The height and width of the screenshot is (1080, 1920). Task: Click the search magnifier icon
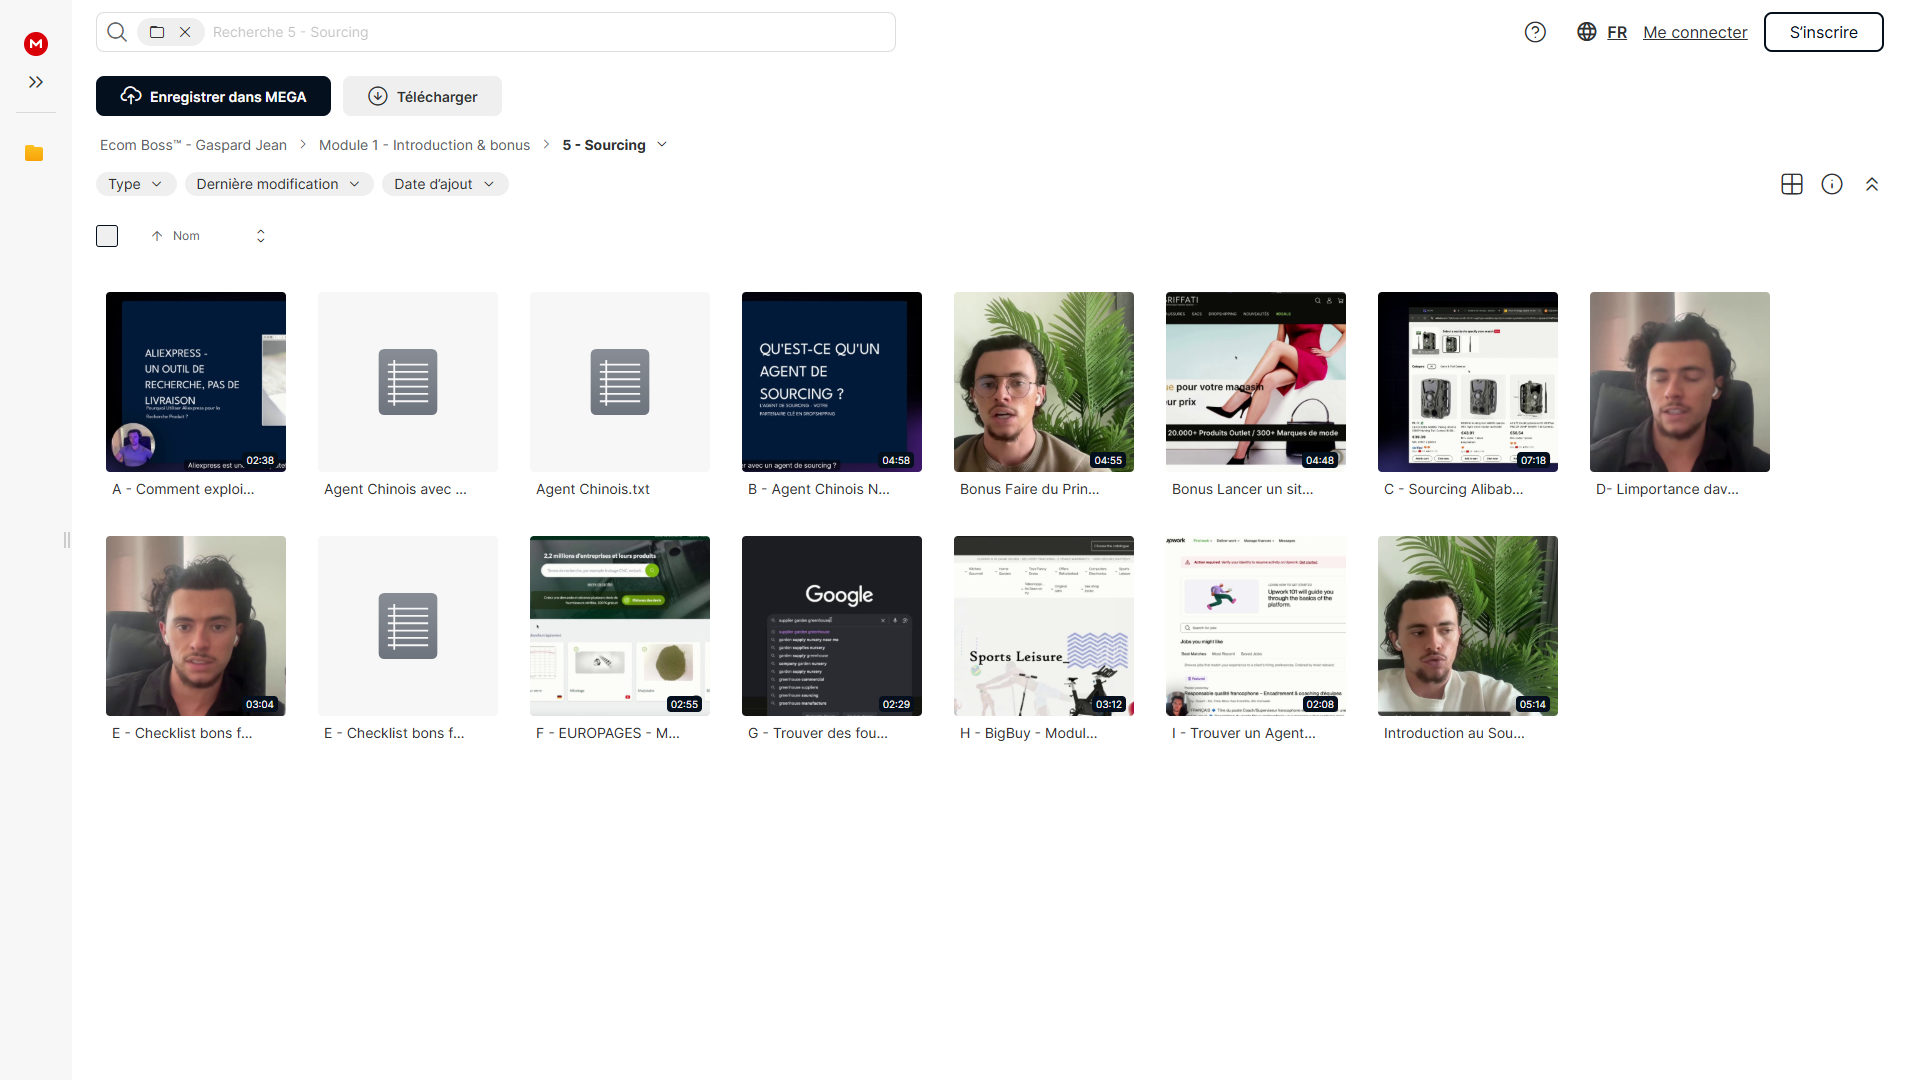[x=117, y=32]
